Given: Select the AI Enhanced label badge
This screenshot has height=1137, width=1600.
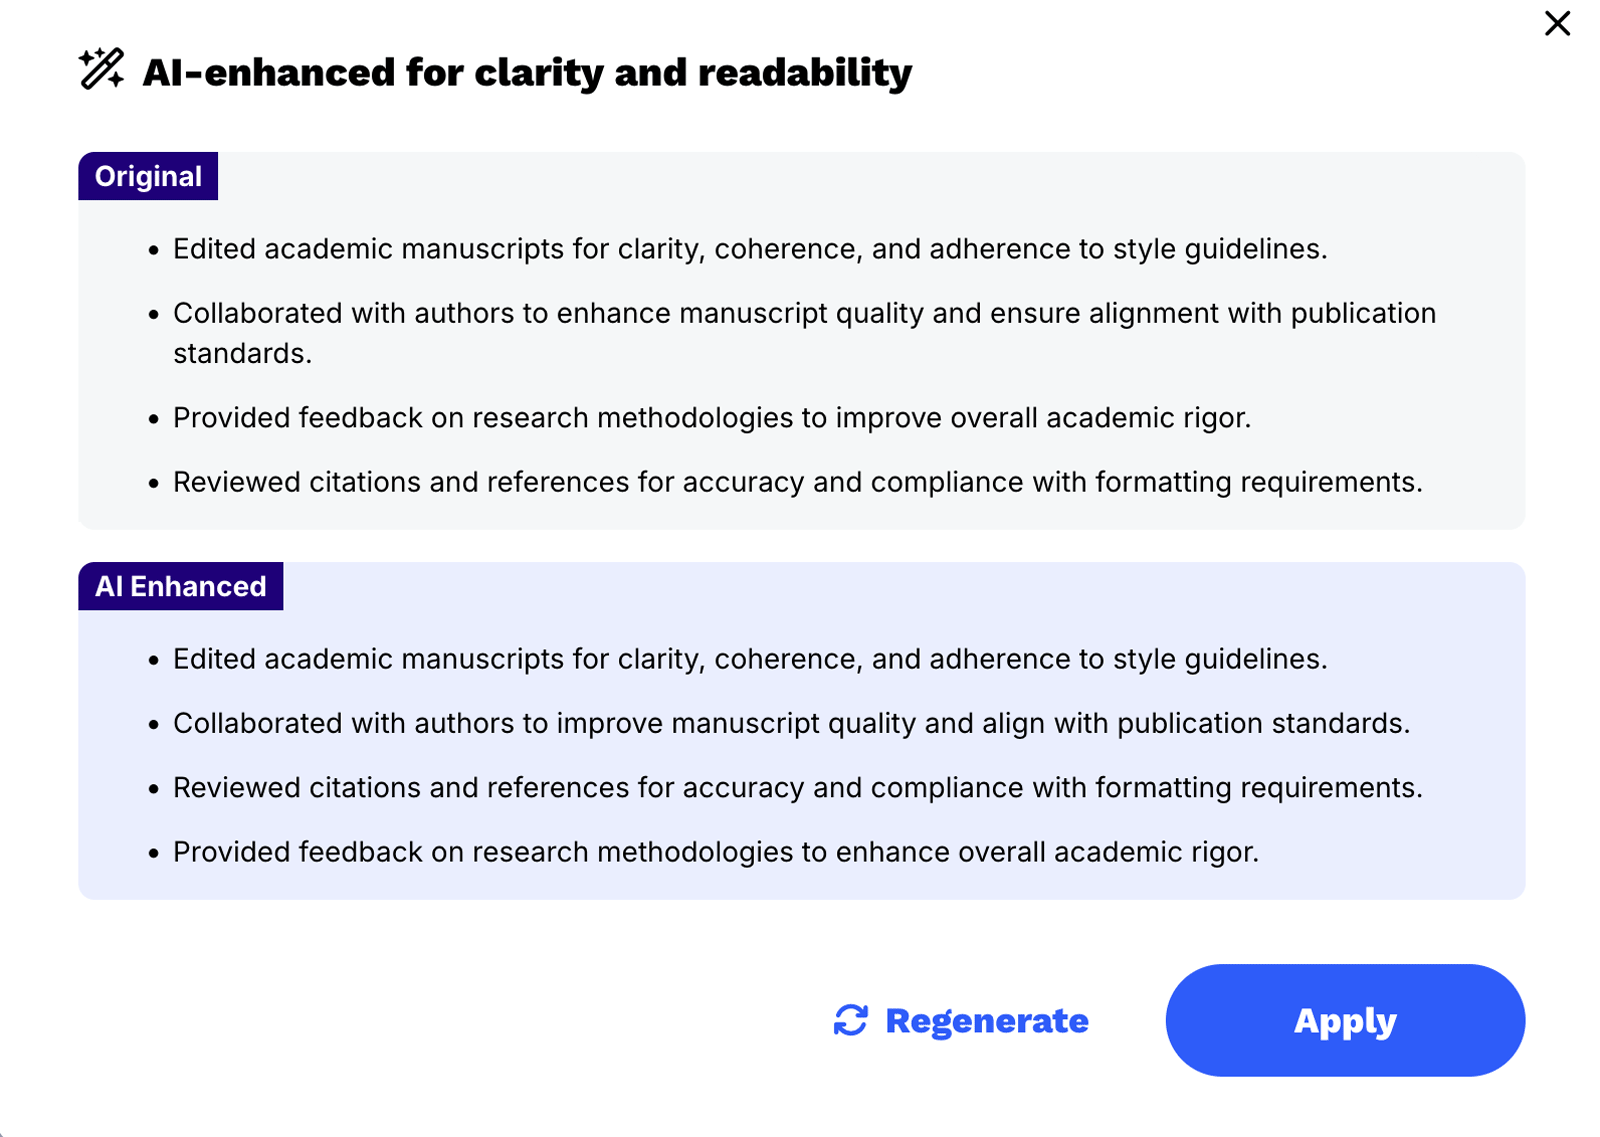Looking at the screenshot, I should 181,586.
